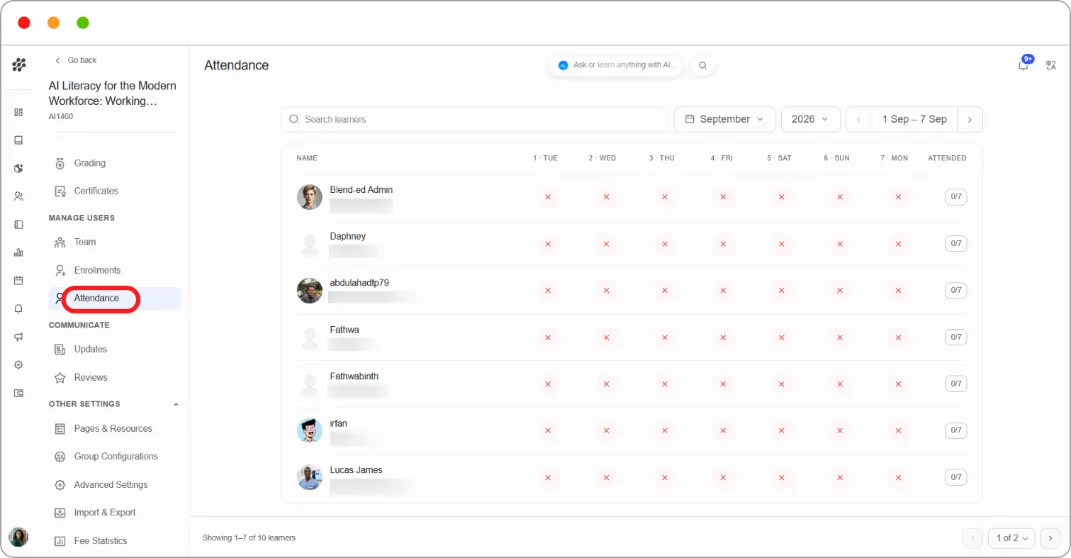1071x558 pixels.
Task: Click the Reviews star icon
Action: click(x=60, y=378)
